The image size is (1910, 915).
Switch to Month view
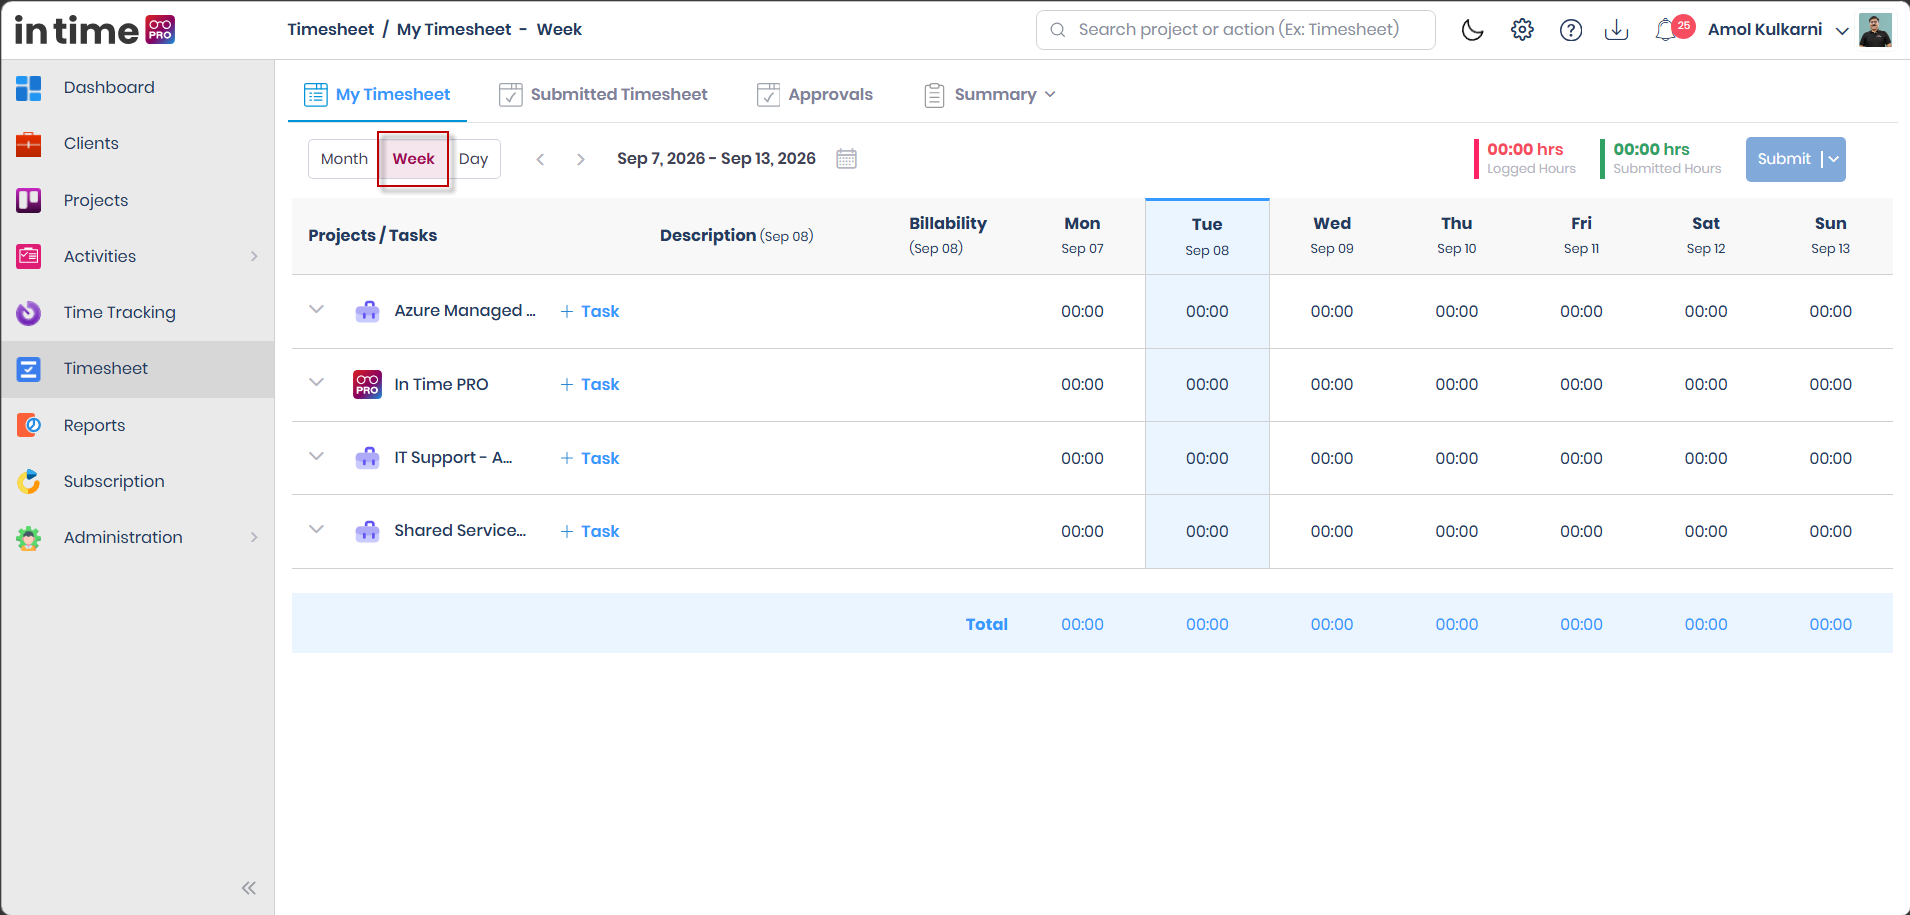click(x=344, y=159)
